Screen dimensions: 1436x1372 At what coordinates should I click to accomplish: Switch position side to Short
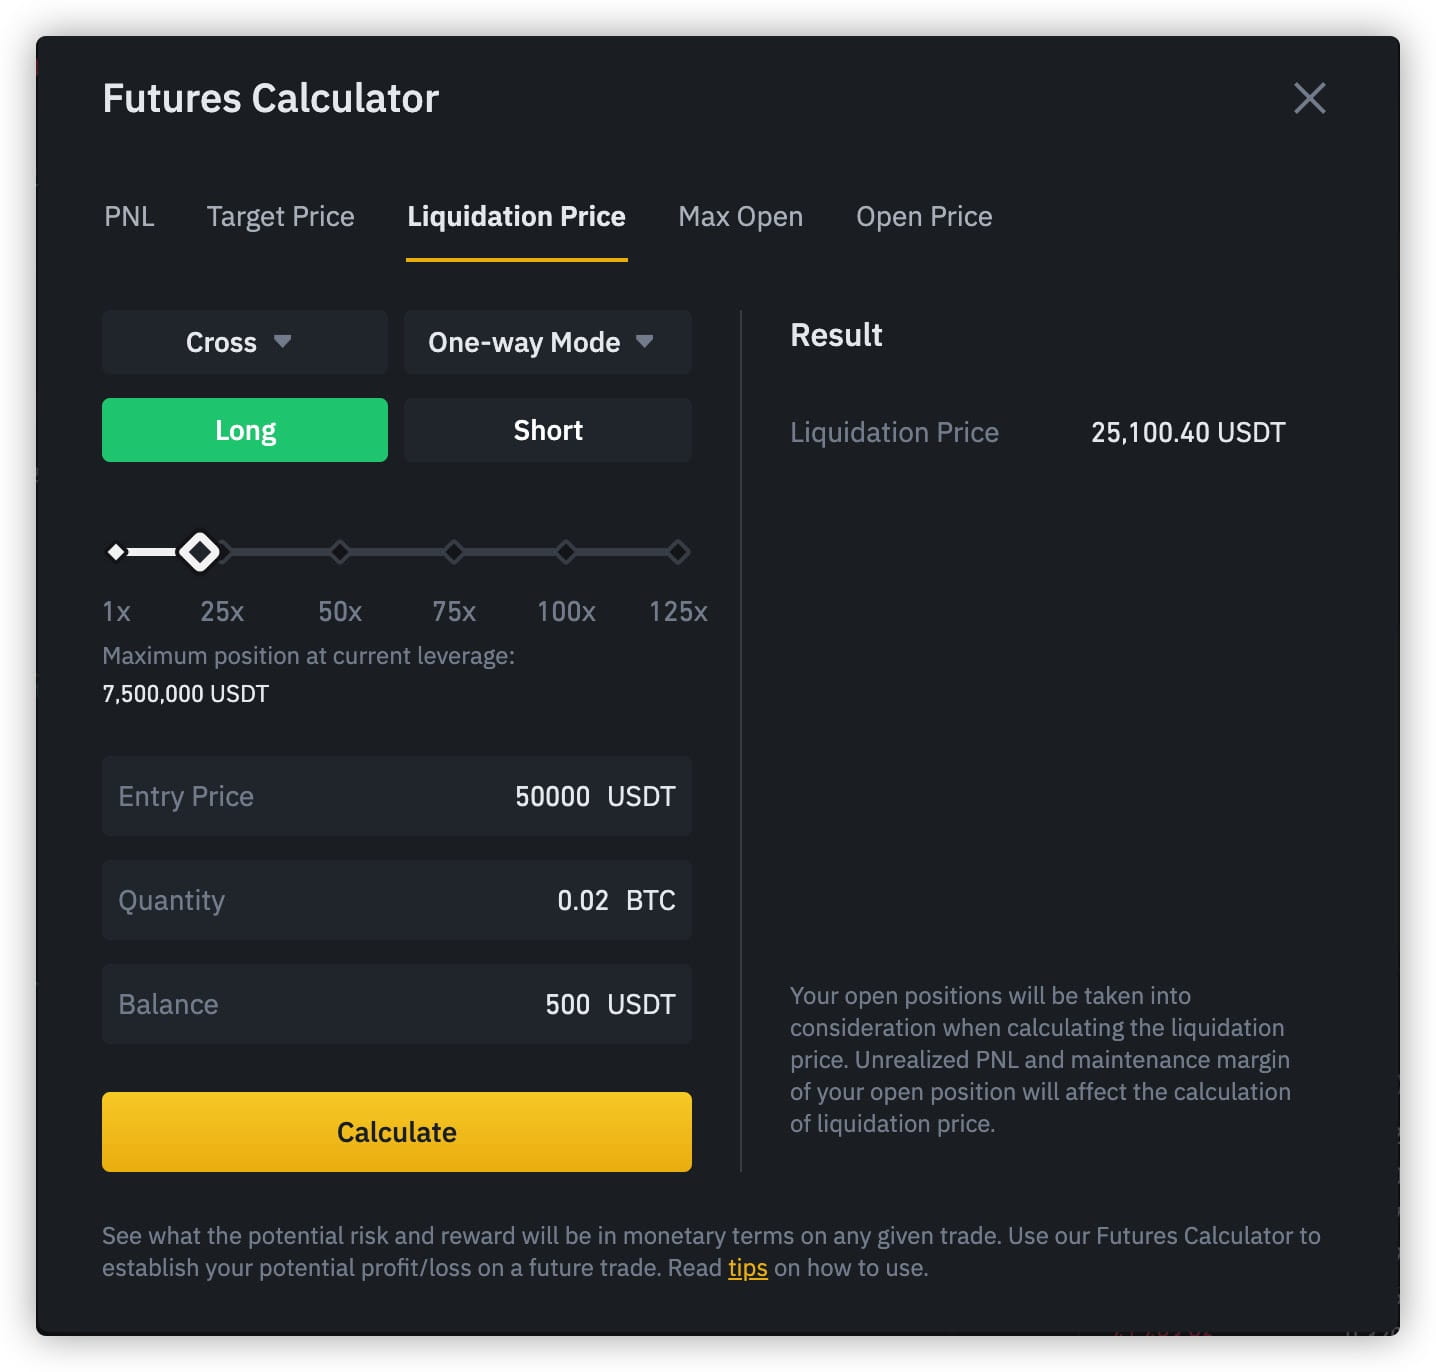(547, 430)
